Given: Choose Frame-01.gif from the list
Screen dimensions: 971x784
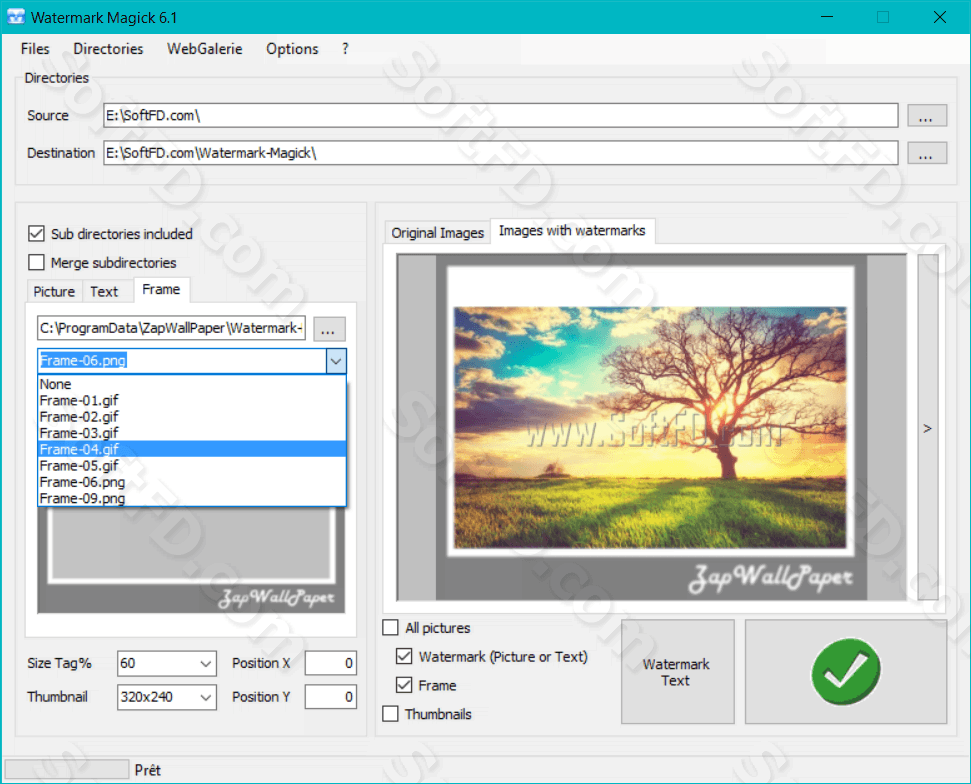Looking at the screenshot, I should pyautogui.click(x=192, y=401).
